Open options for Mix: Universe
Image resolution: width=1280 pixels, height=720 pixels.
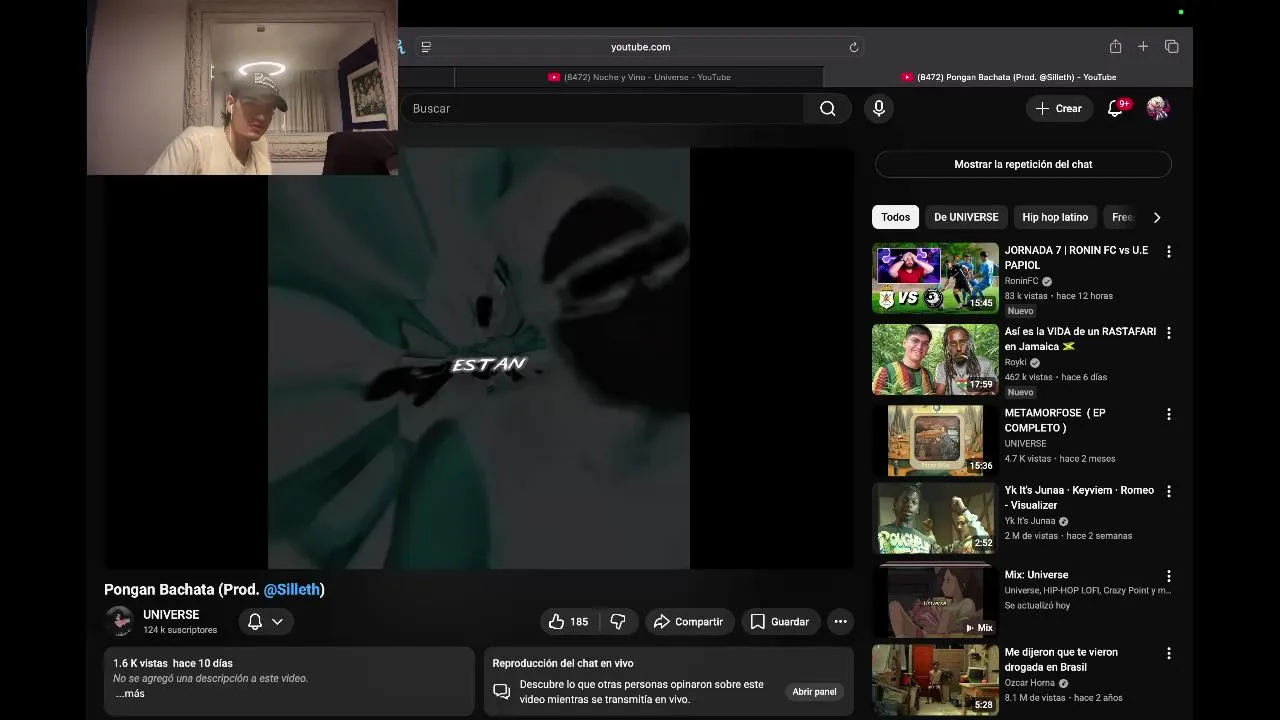(x=1168, y=576)
